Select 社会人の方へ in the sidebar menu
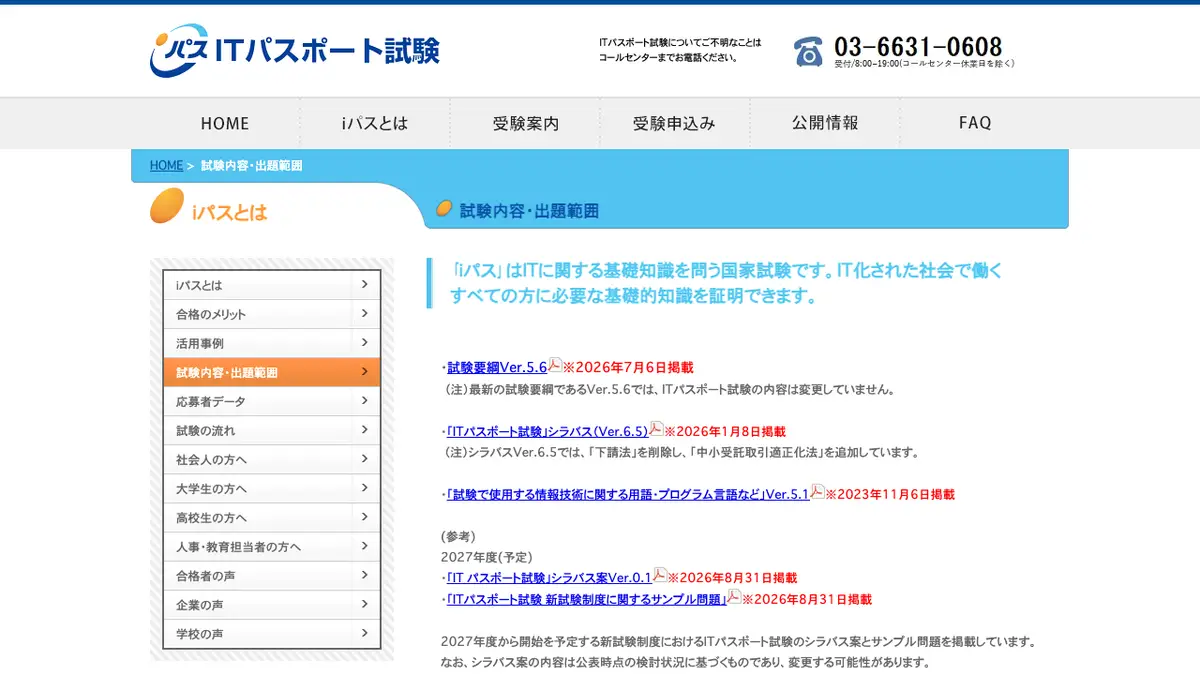Viewport: 1200px width, 675px height. click(272, 459)
